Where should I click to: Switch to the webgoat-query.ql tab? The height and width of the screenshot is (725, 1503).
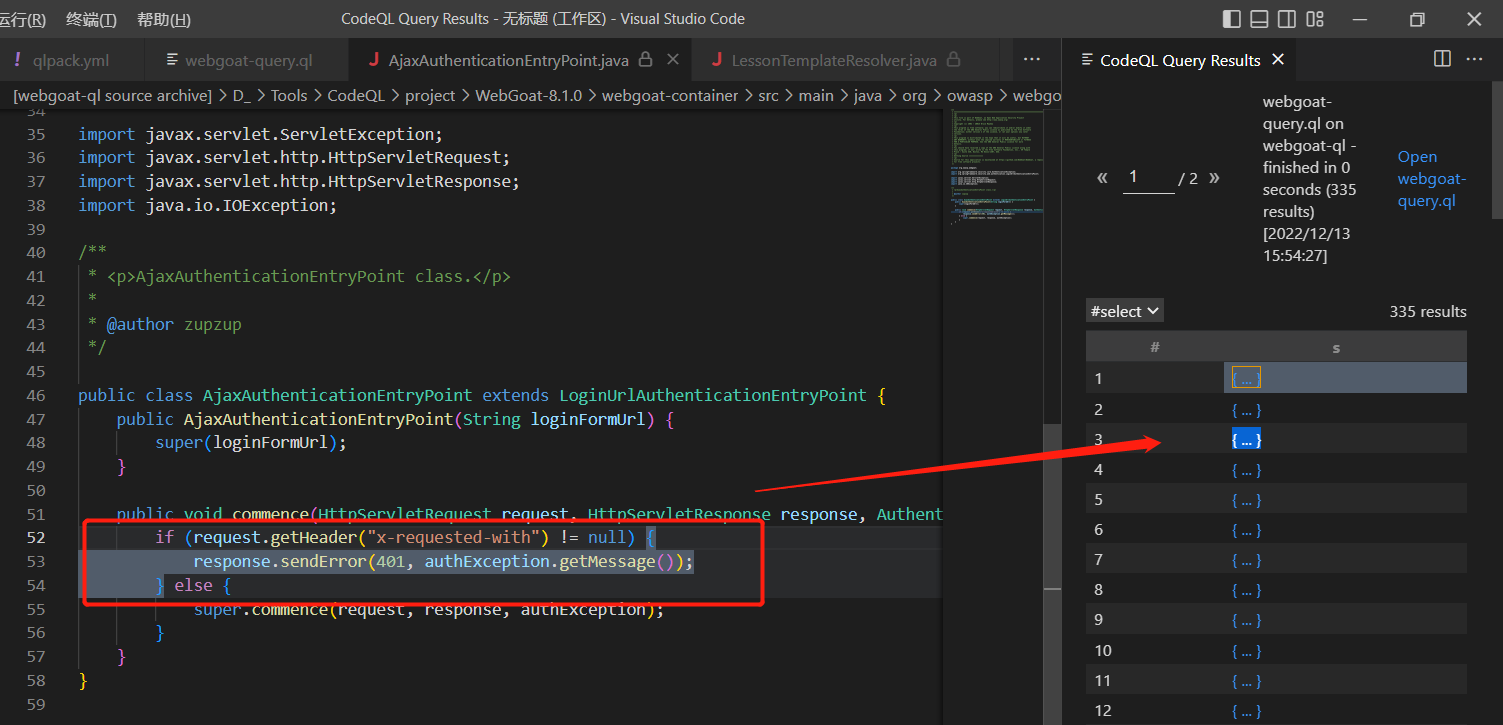click(248, 60)
